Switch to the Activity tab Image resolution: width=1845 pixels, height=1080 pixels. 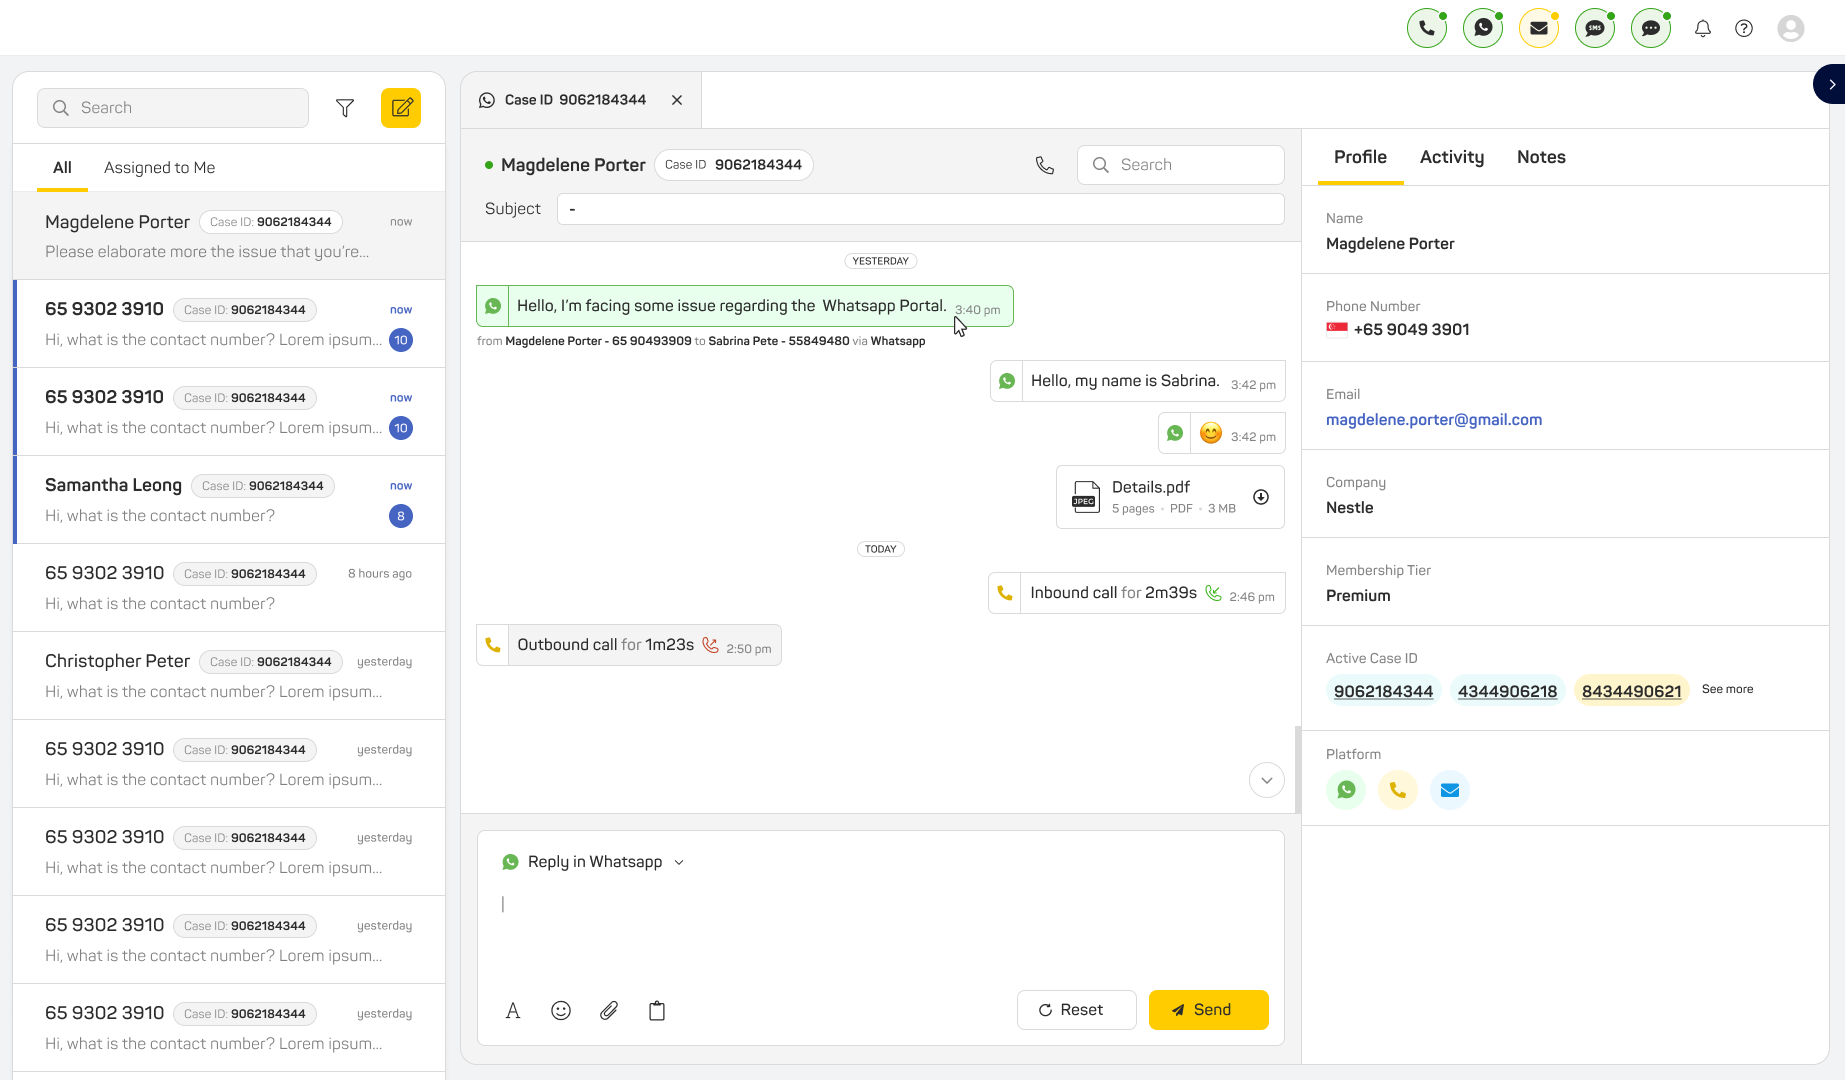[x=1452, y=157]
